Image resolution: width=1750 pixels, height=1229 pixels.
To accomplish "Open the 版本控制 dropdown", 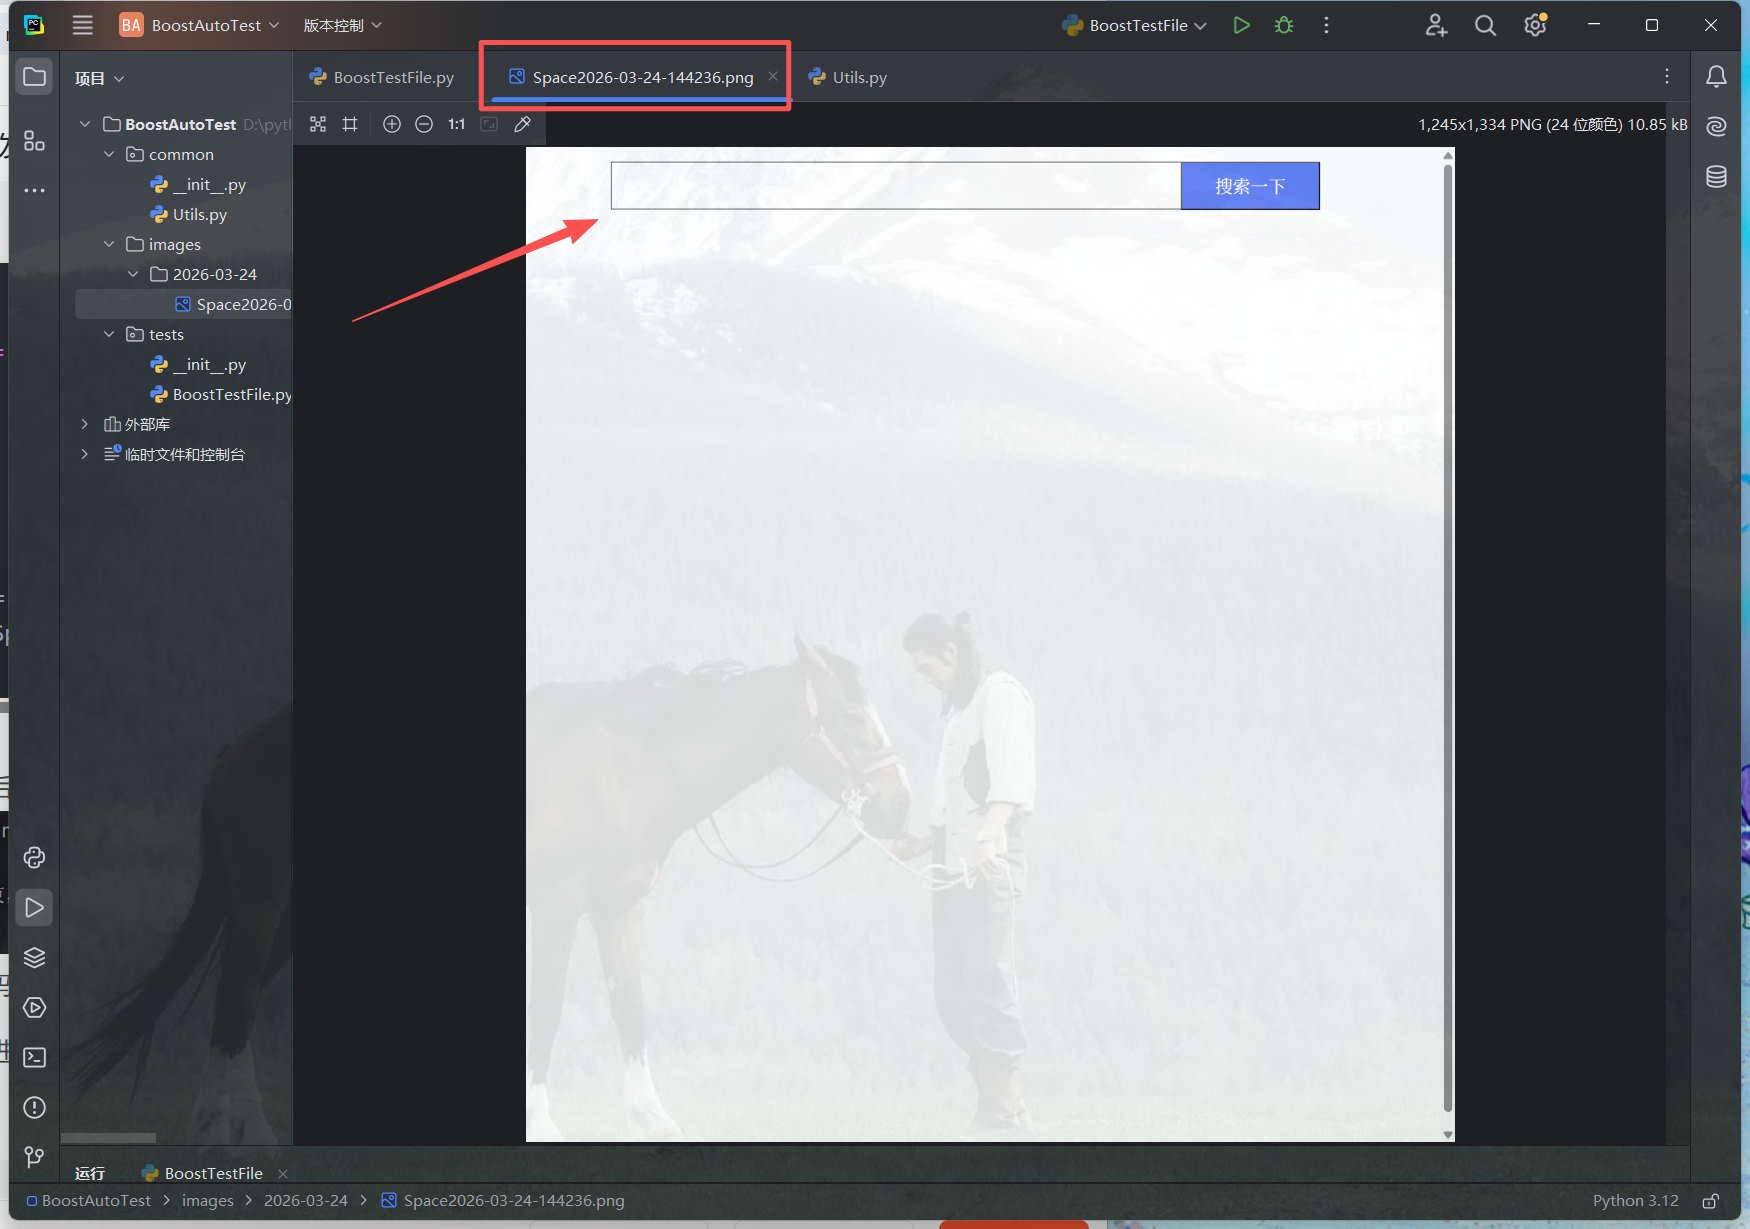I will point(342,25).
